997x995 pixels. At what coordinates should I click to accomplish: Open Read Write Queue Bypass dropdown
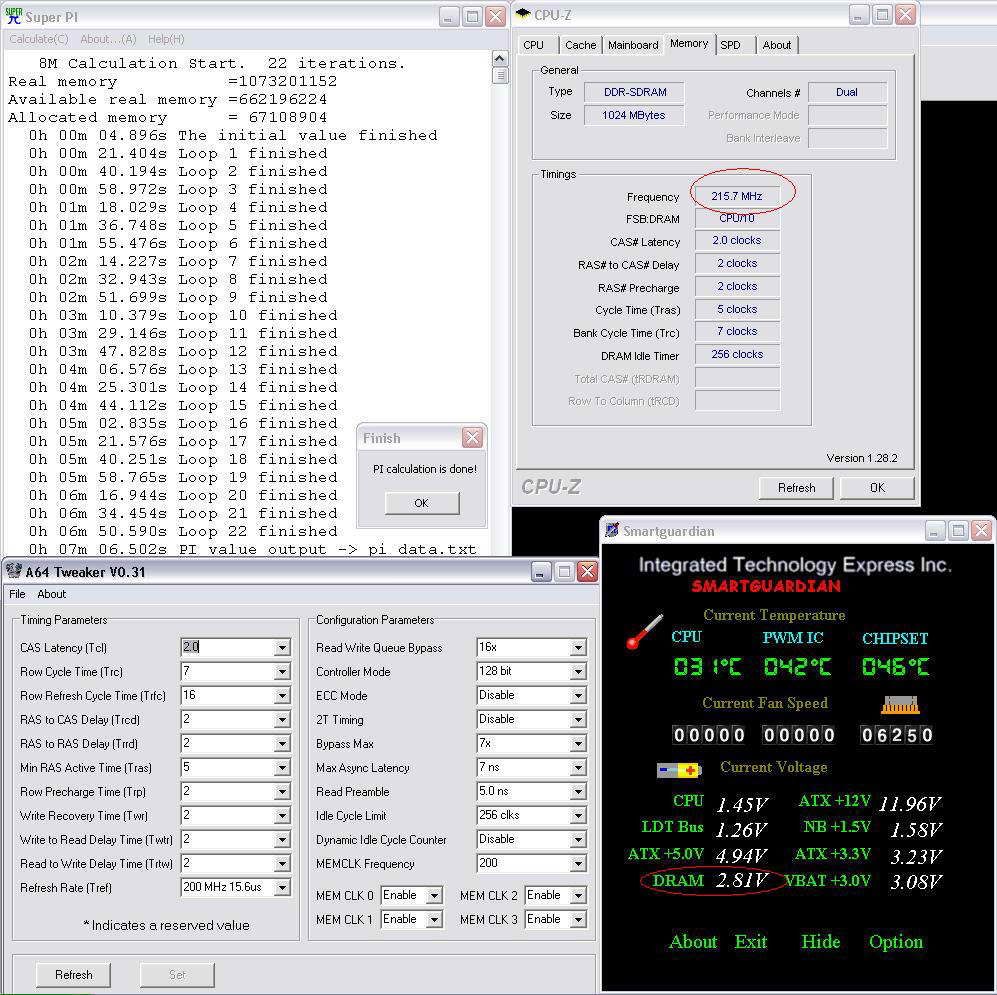click(578, 647)
